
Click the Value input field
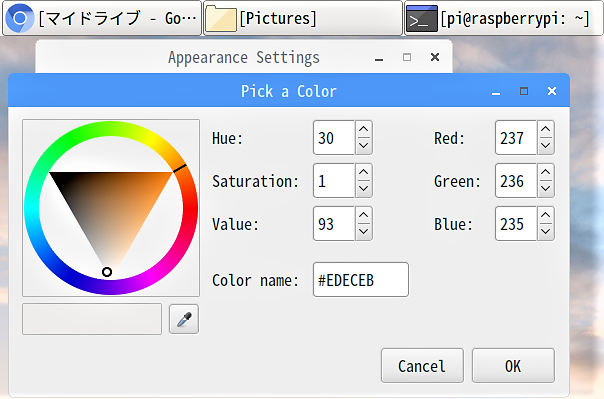pyautogui.click(x=334, y=224)
